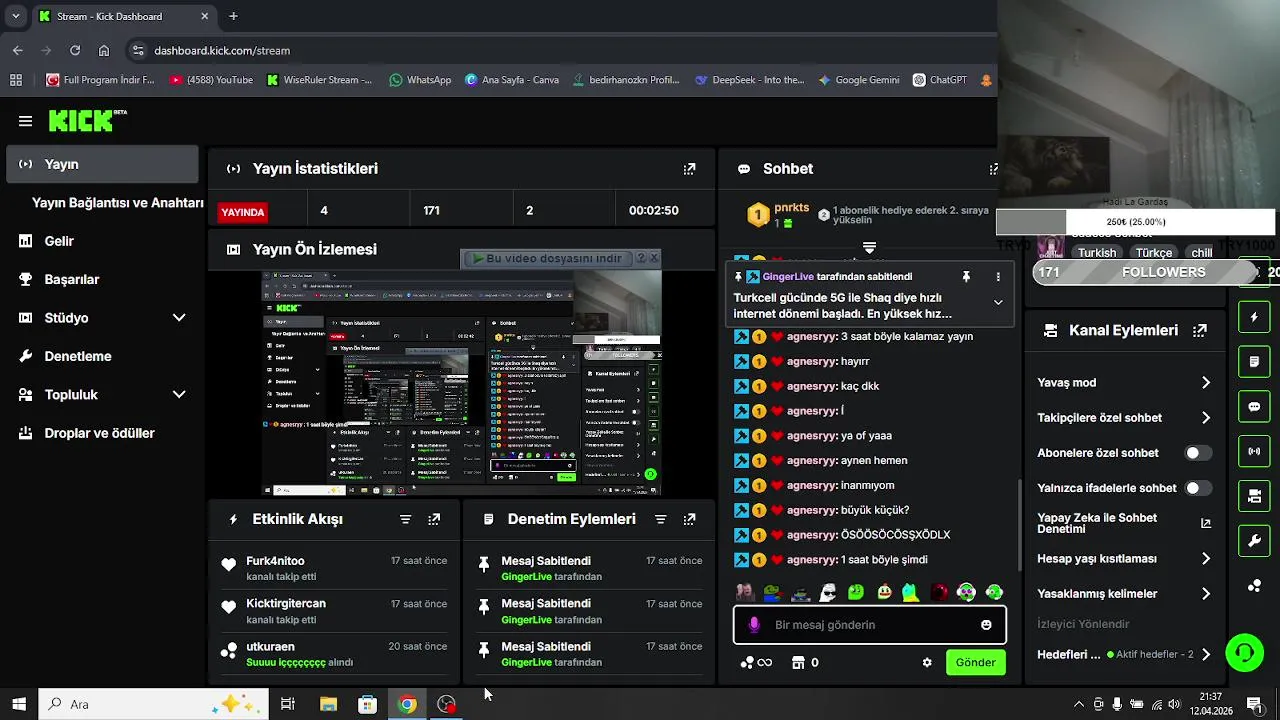Viewport: 1280px width, 720px height.
Task: Reload the browser page
Action: [75, 50]
